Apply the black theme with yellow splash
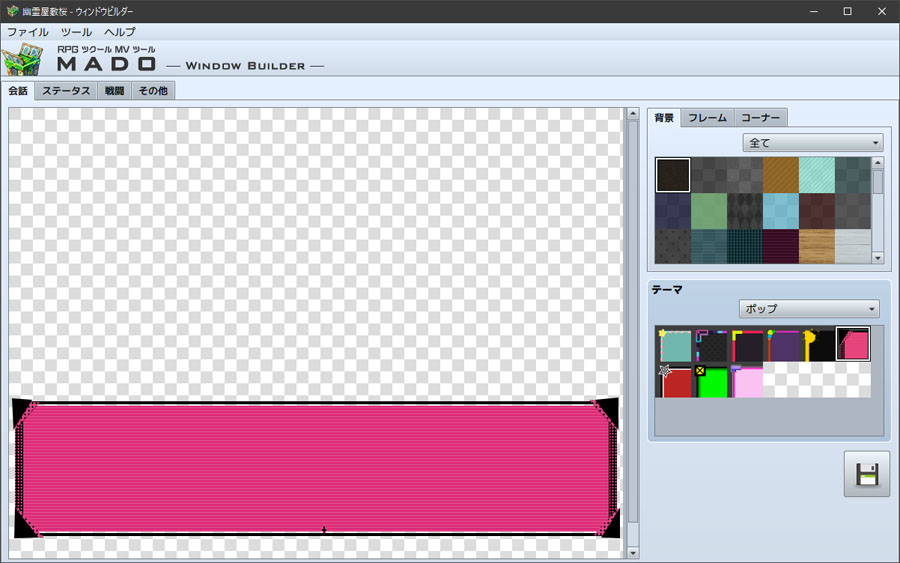 [817, 344]
